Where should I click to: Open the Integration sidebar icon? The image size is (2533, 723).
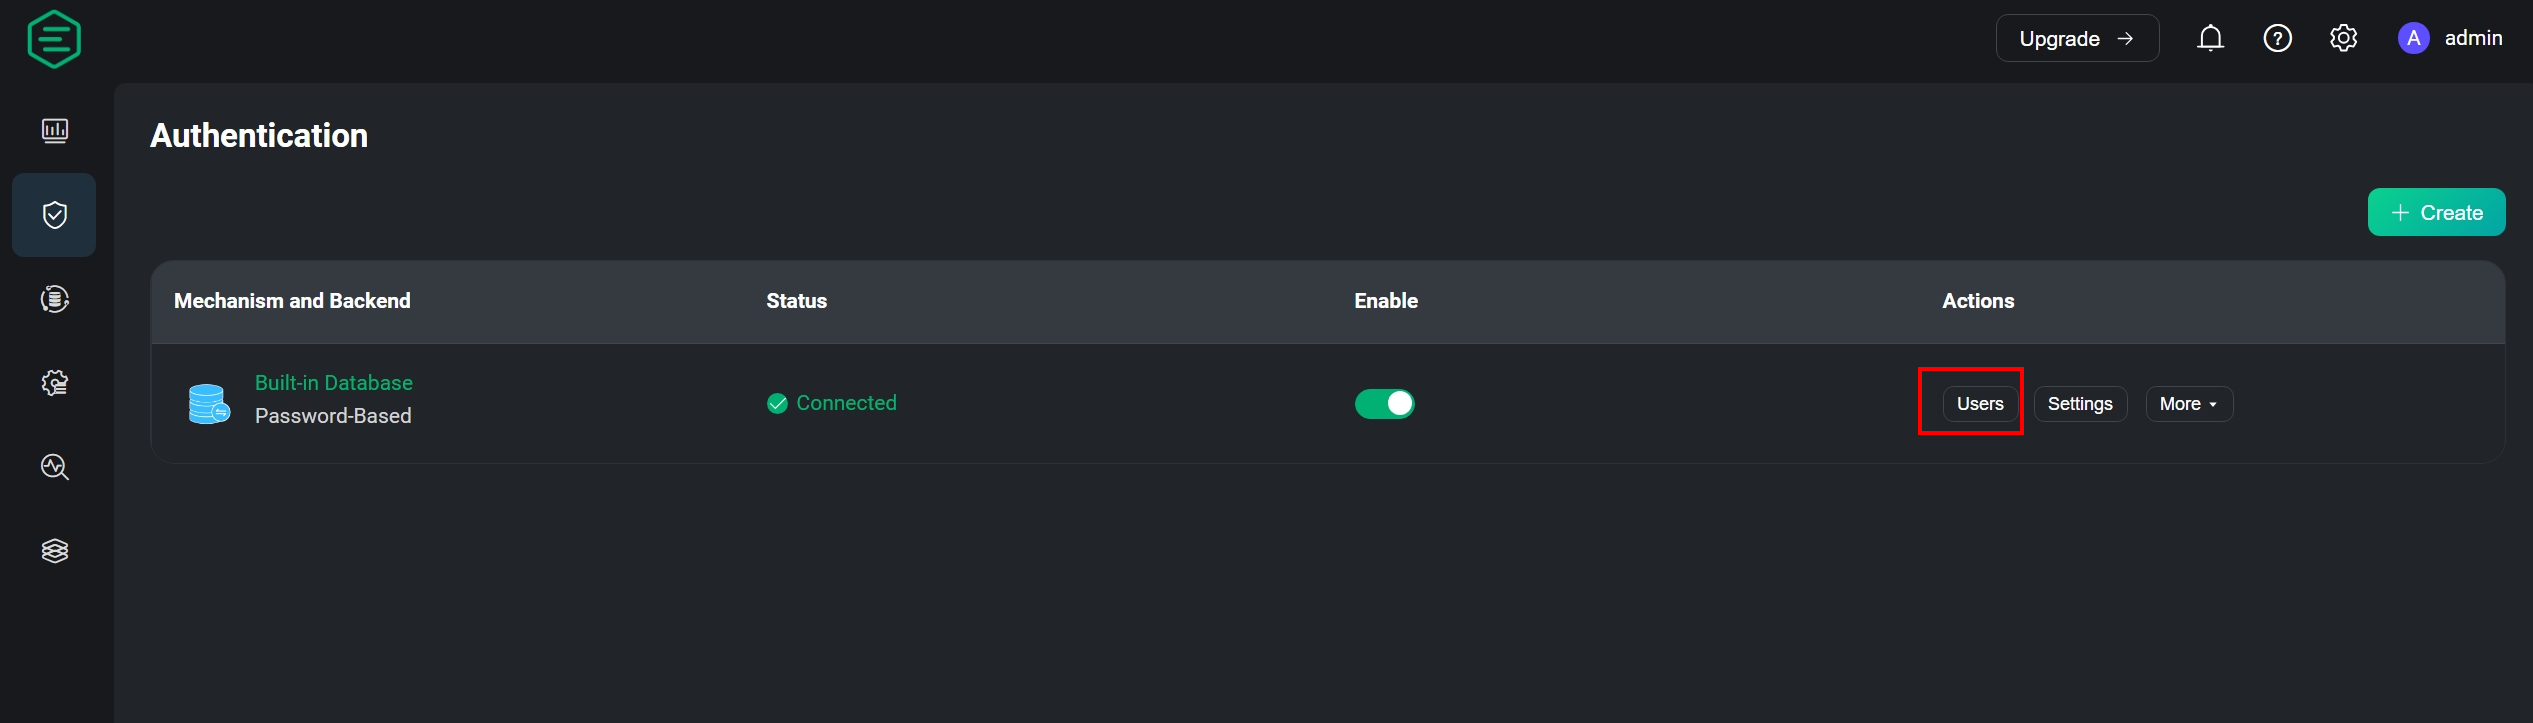[x=55, y=299]
